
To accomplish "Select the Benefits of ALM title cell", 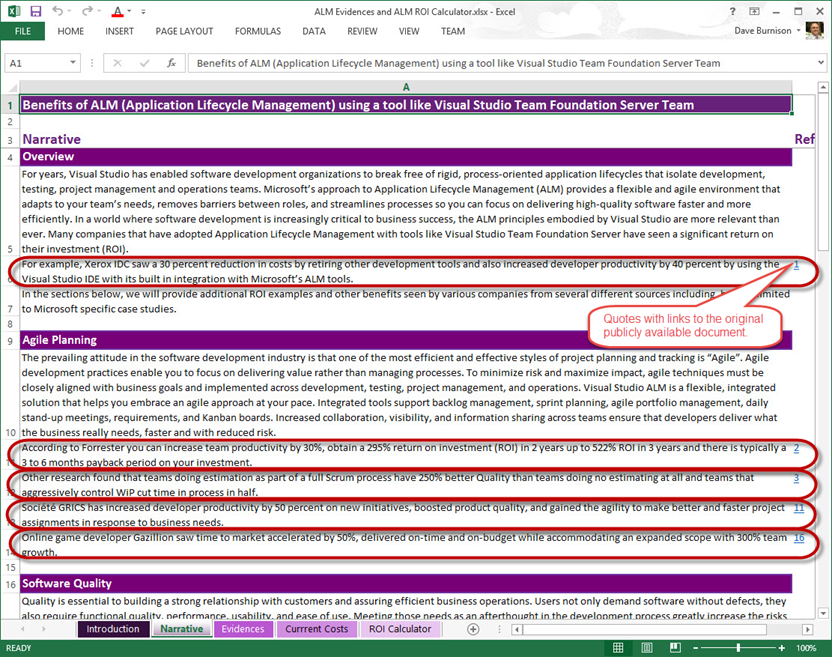I will [406, 105].
